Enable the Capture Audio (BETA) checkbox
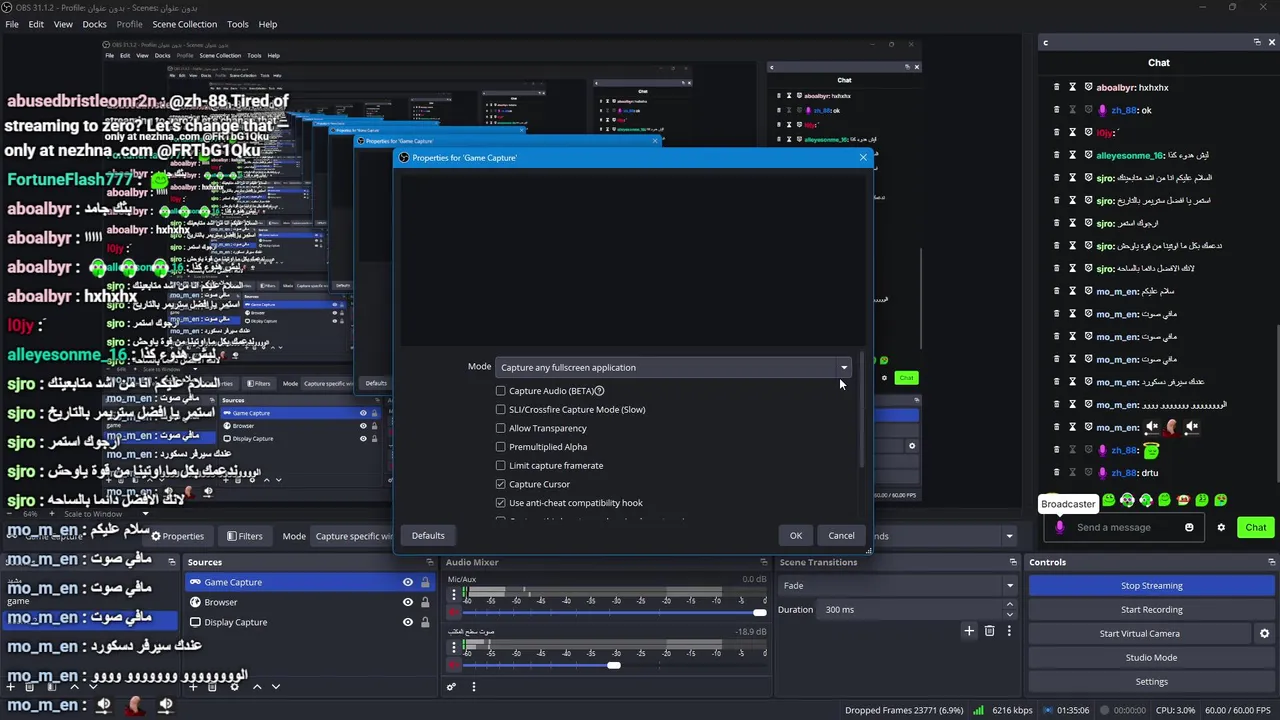 point(501,391)
